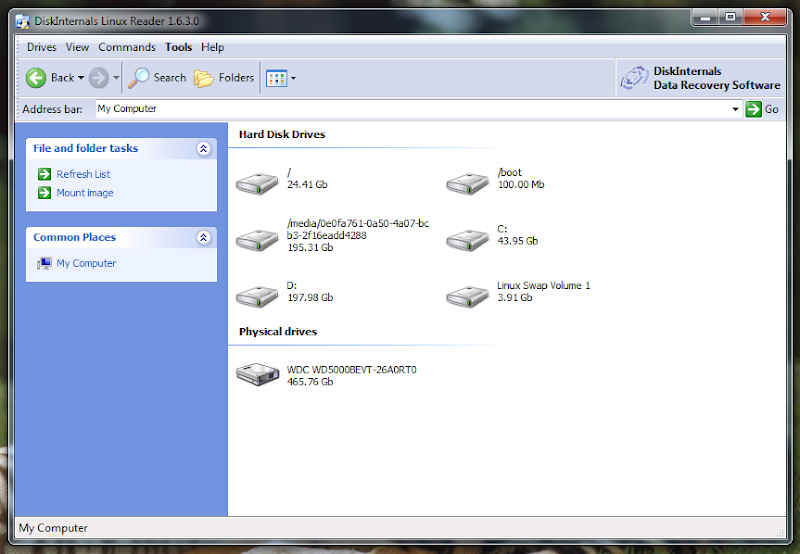Viewport: 800px width, 554px height.
Task: Select the C: drive icon
Action: click(467, 240)
